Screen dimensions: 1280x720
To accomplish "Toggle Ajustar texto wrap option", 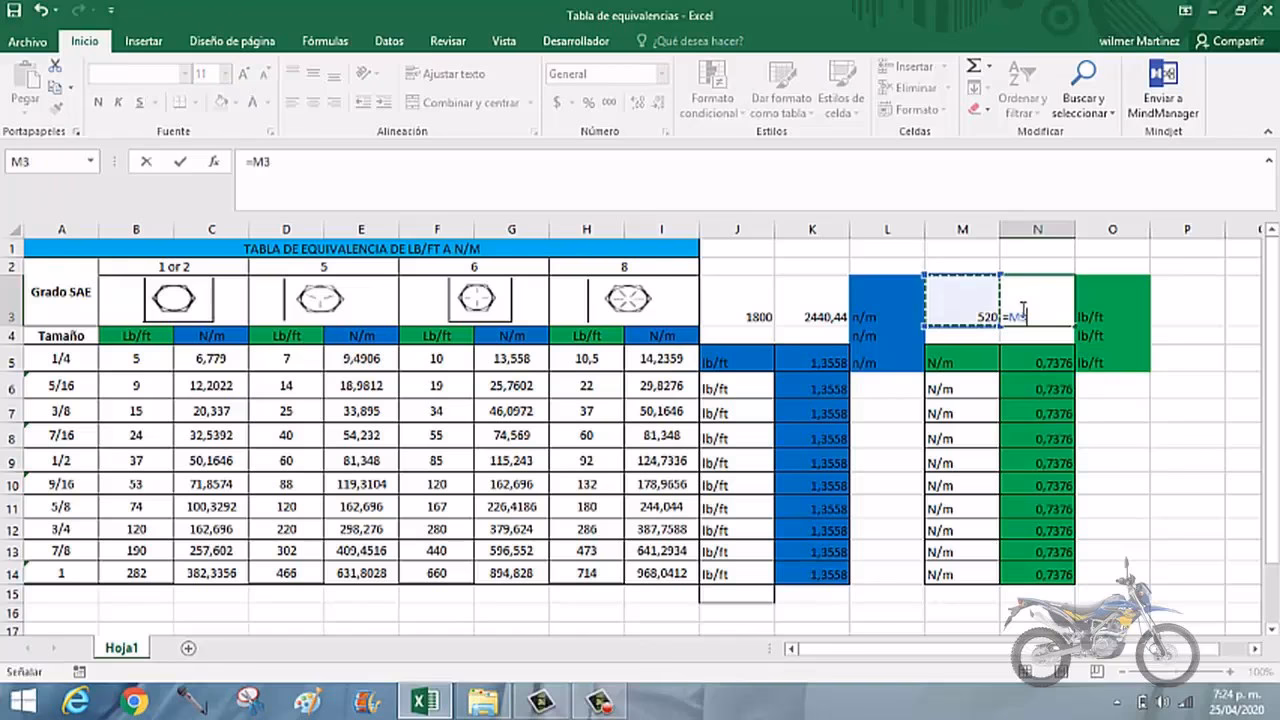I will click(x=445, y=74).
